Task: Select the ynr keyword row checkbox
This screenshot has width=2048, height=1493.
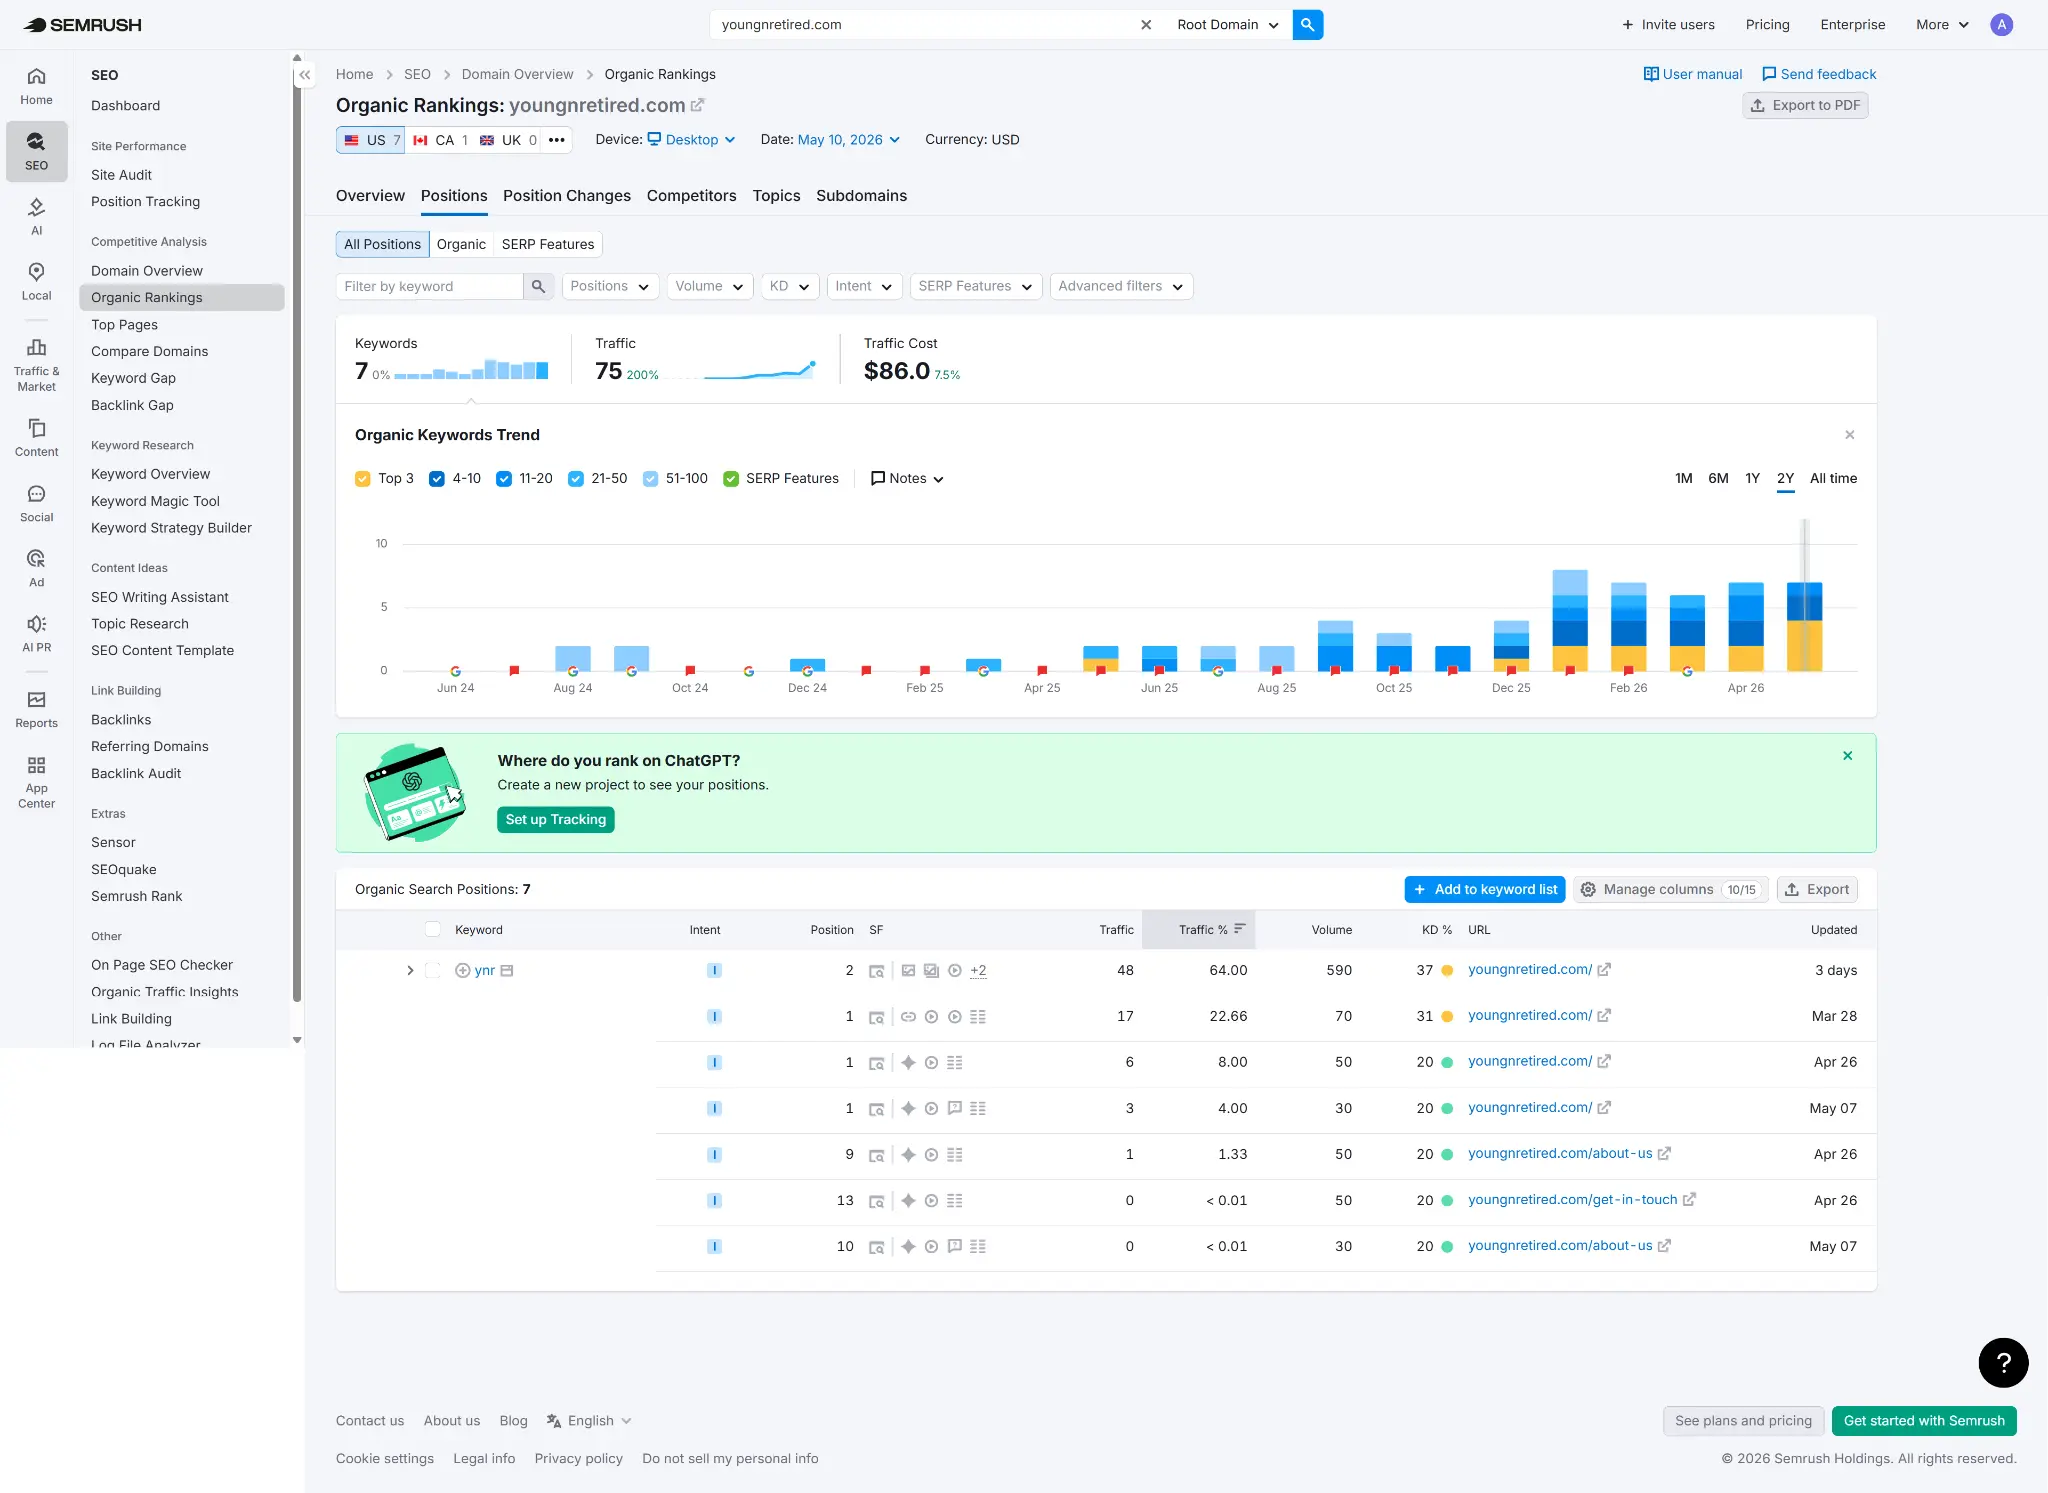Action: [433, 970]
